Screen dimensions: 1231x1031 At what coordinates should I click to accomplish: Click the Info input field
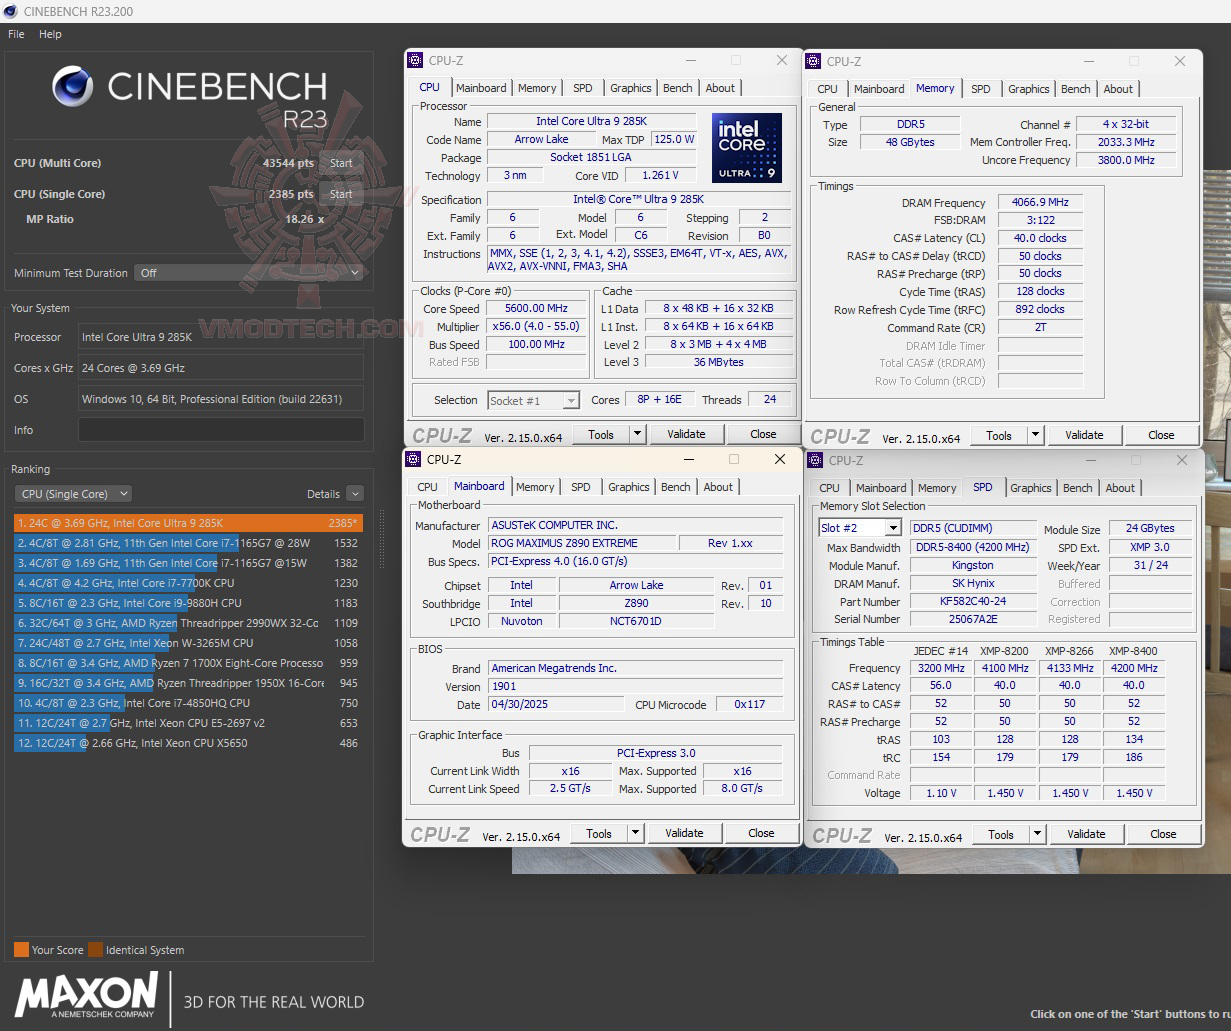click(221, 430)
